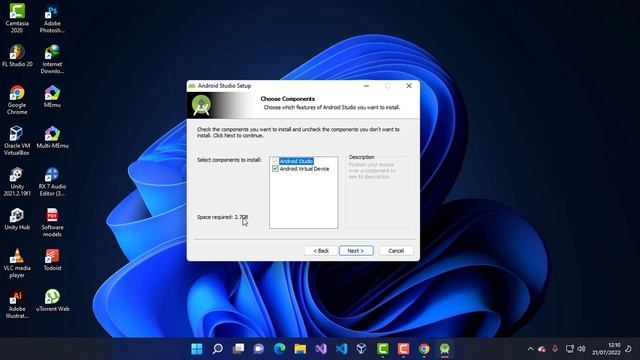The width and height of the screenshot is (640, 360).
Task: Select Oracle VM VirtualBox desktop icon
Action: coord(17,141)
